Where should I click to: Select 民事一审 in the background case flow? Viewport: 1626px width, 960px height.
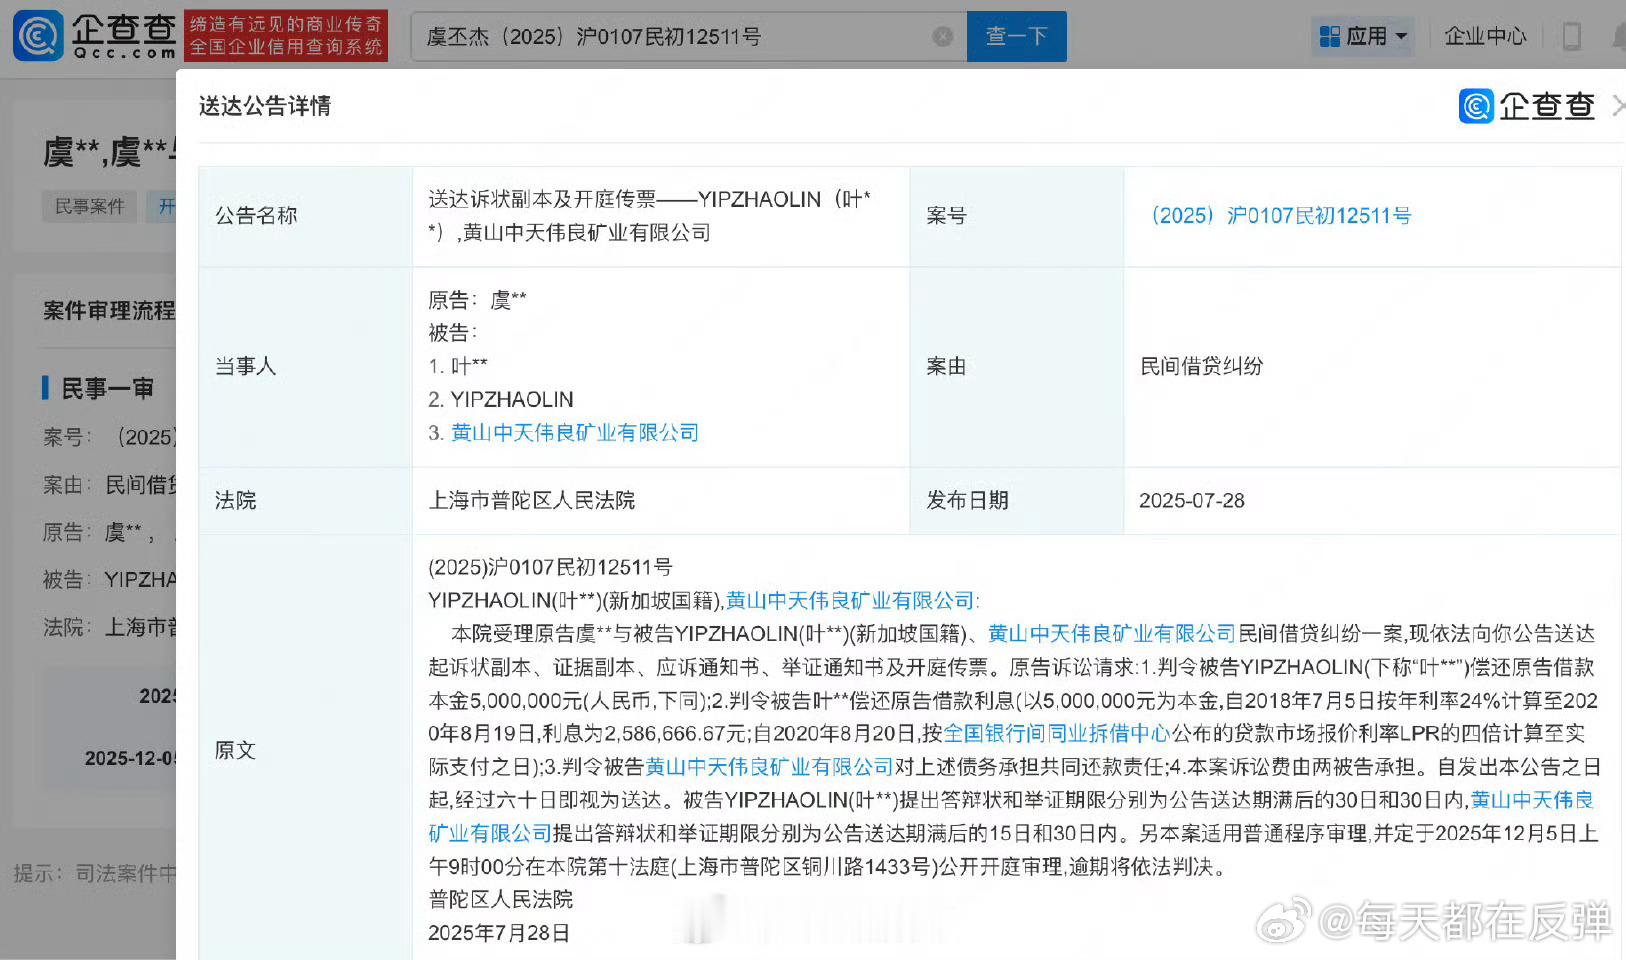[x=107, y=388]
